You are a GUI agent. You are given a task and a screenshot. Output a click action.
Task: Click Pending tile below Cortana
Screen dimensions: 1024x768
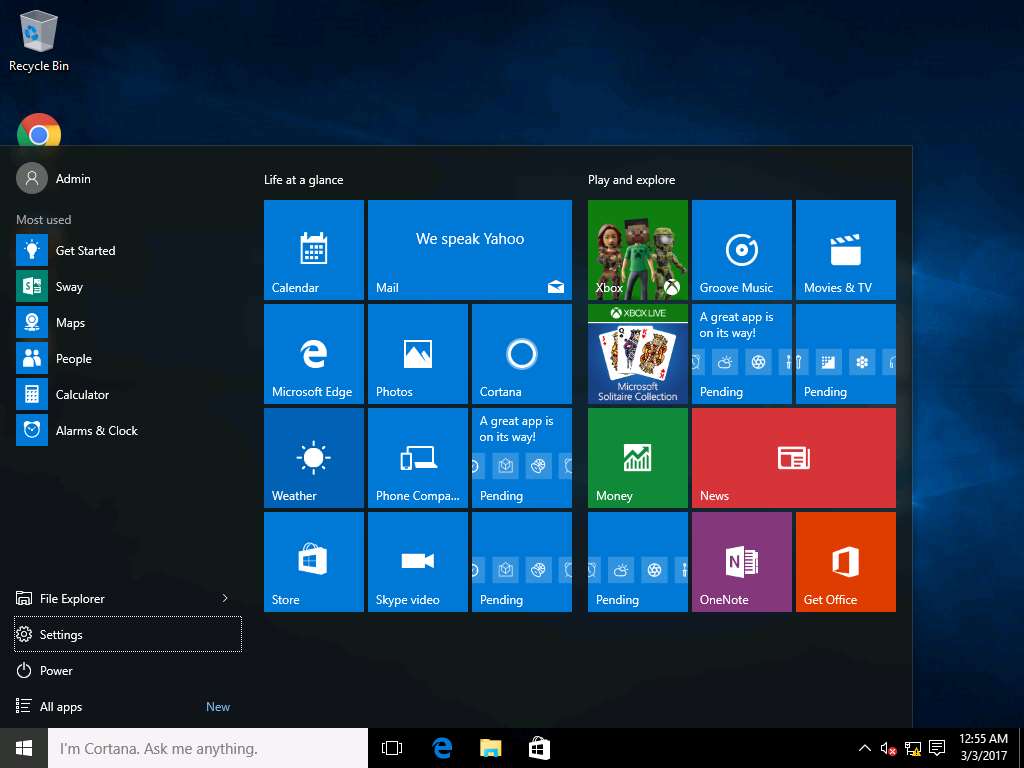point(522,458)
